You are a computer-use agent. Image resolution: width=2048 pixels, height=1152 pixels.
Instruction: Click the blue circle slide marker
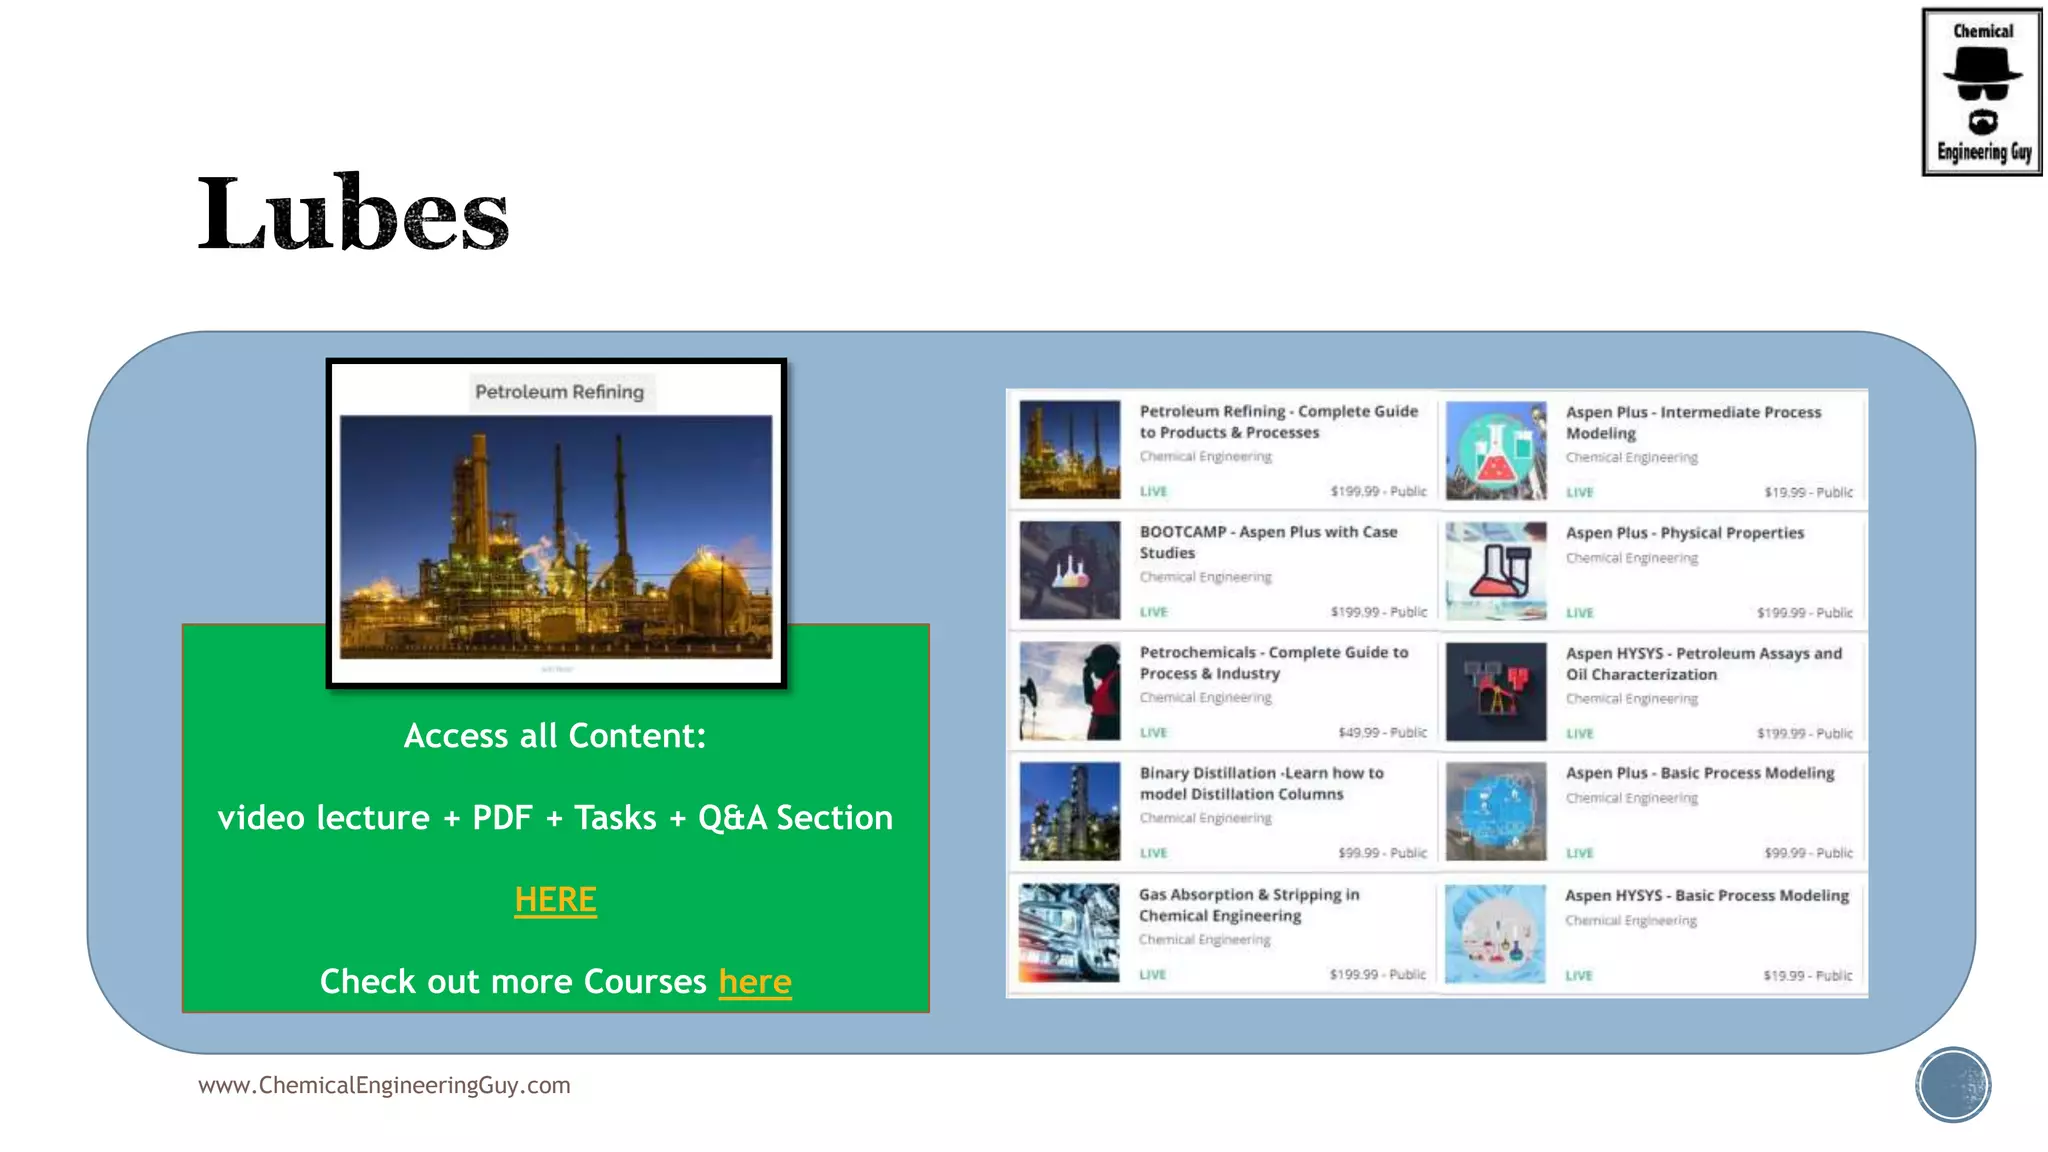pyautogui.click(x=1952, y=1084)
